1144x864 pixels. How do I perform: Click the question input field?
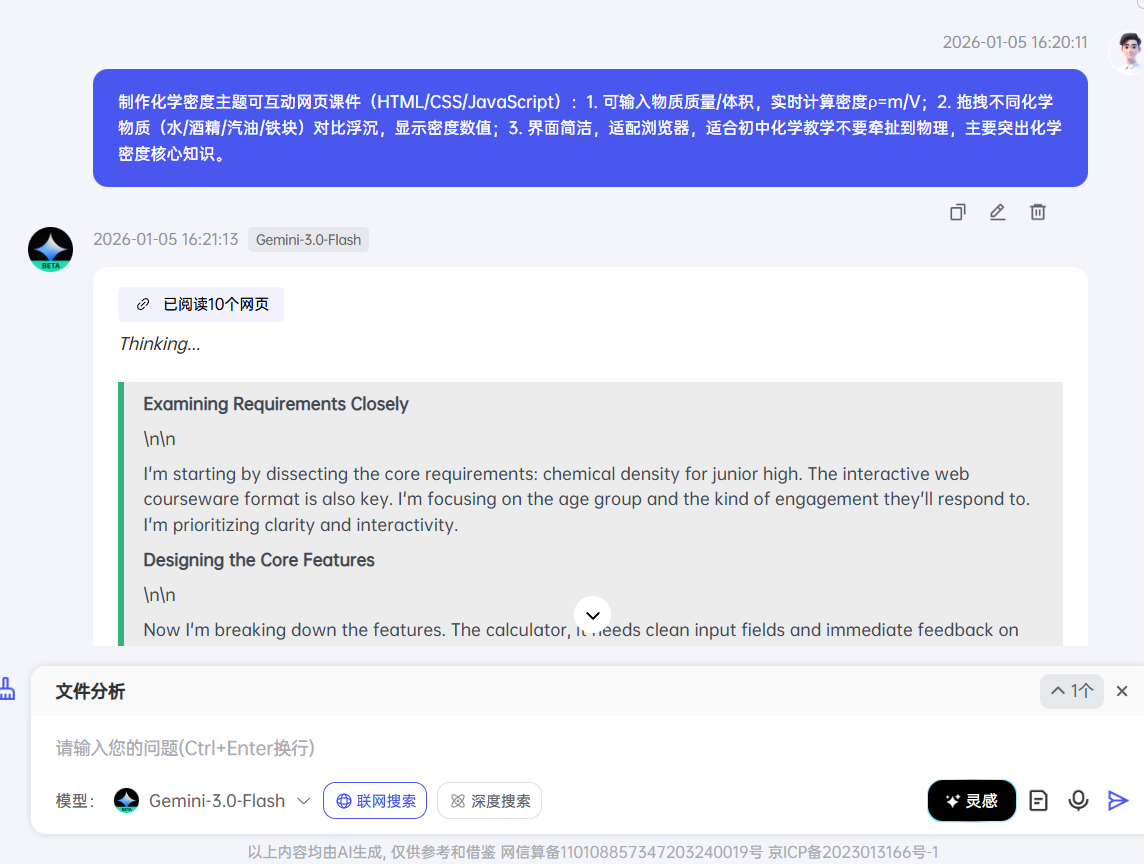[400, 748]
